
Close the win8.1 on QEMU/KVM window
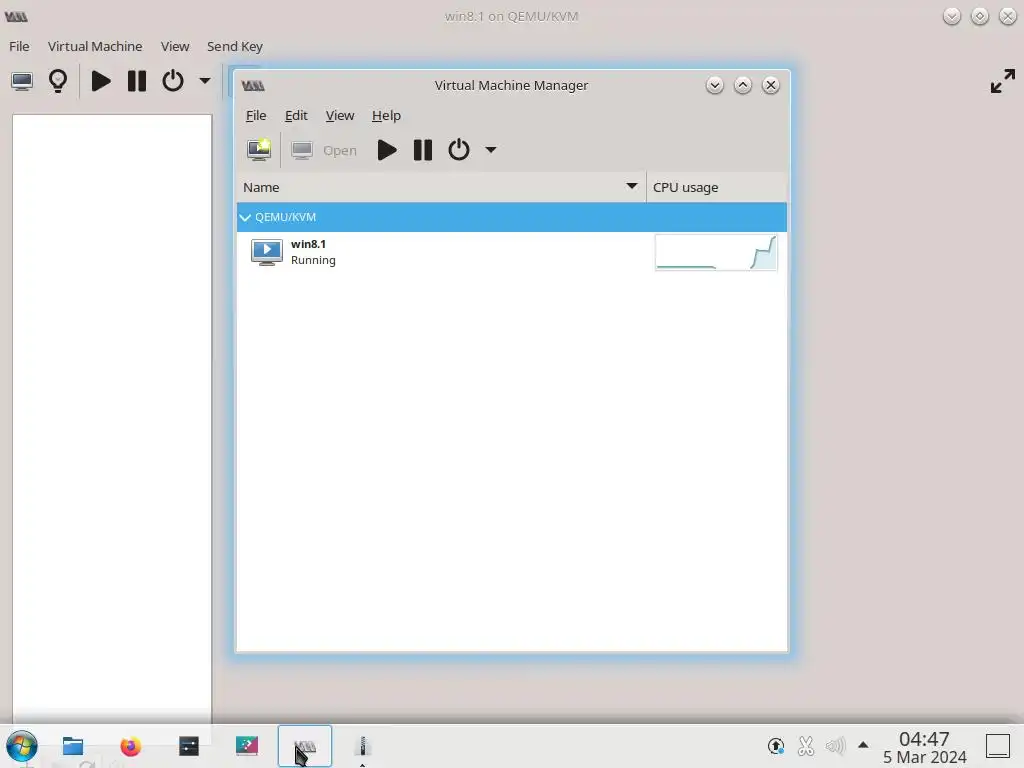click(1008, 16)
